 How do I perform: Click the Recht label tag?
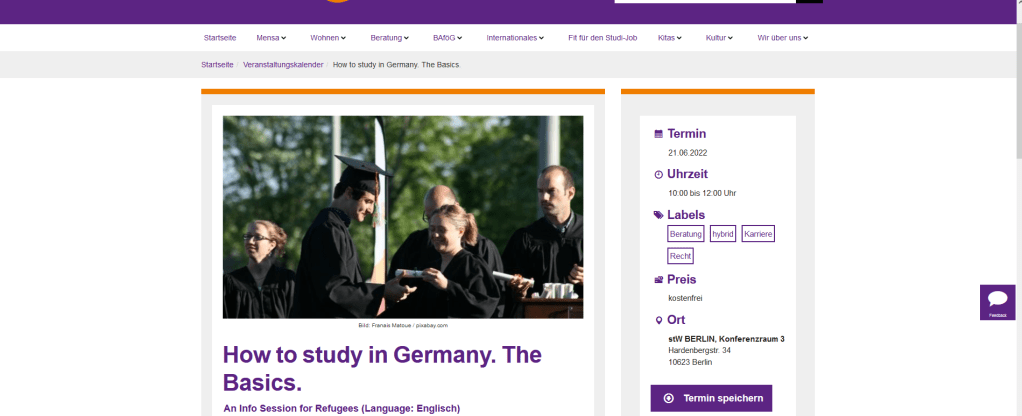680,256
